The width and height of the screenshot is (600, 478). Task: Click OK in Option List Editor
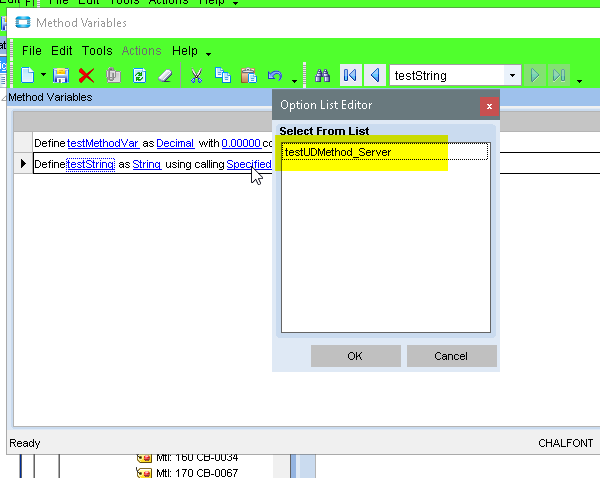click(355, 356)
